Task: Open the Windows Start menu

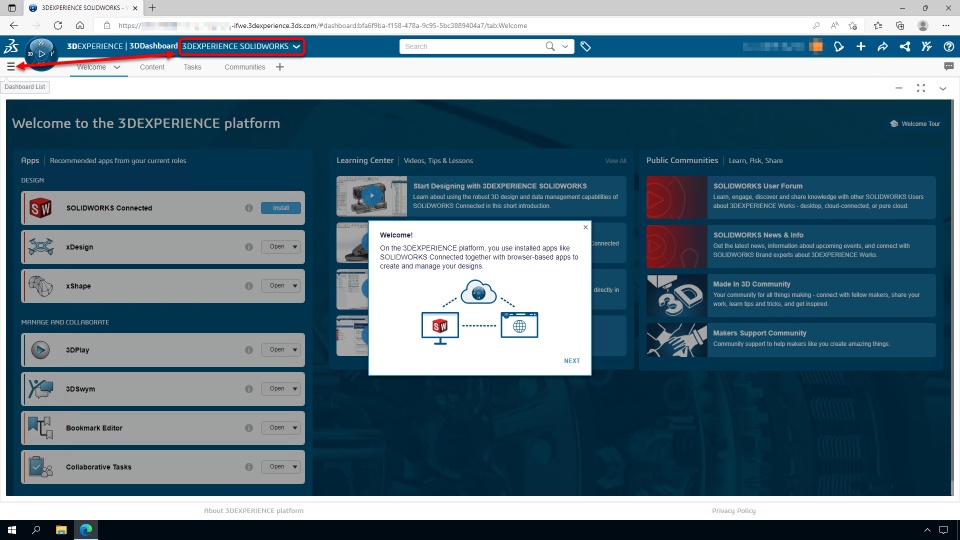Action: [x=12, y=530]
